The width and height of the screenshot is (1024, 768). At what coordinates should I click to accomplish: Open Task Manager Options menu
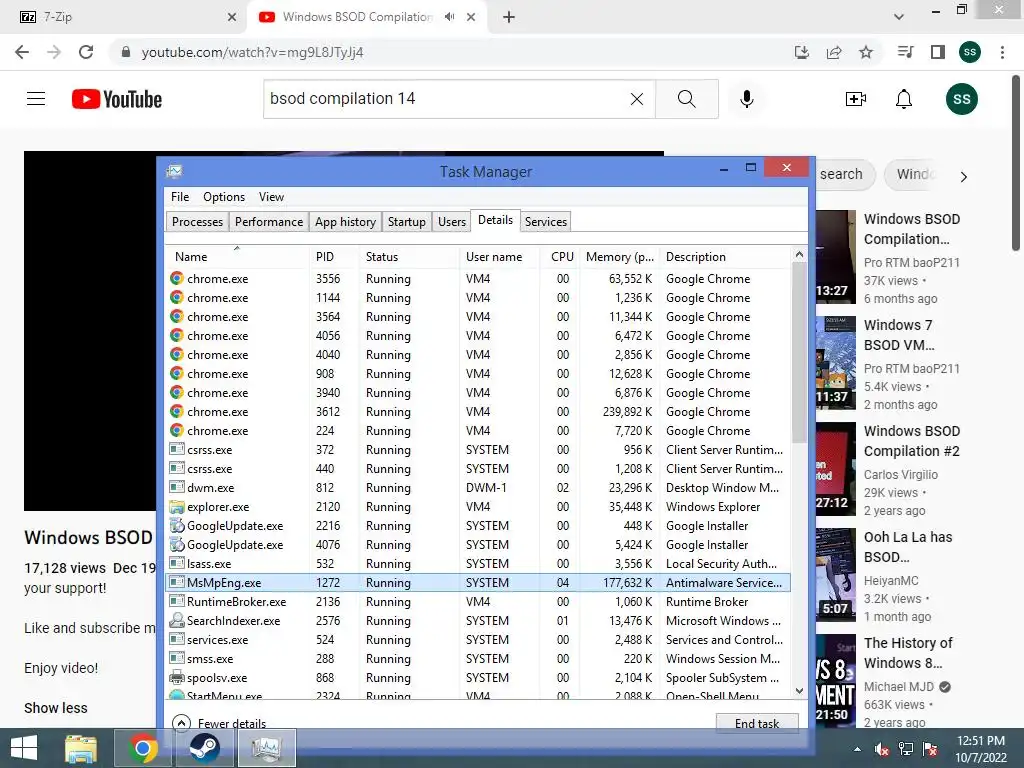224,197
